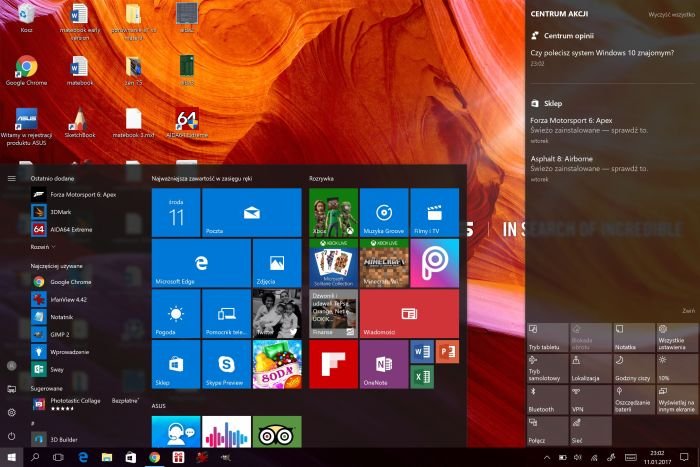
Task: Open the Candy Crush Soda tile
Action: point(277,364)
